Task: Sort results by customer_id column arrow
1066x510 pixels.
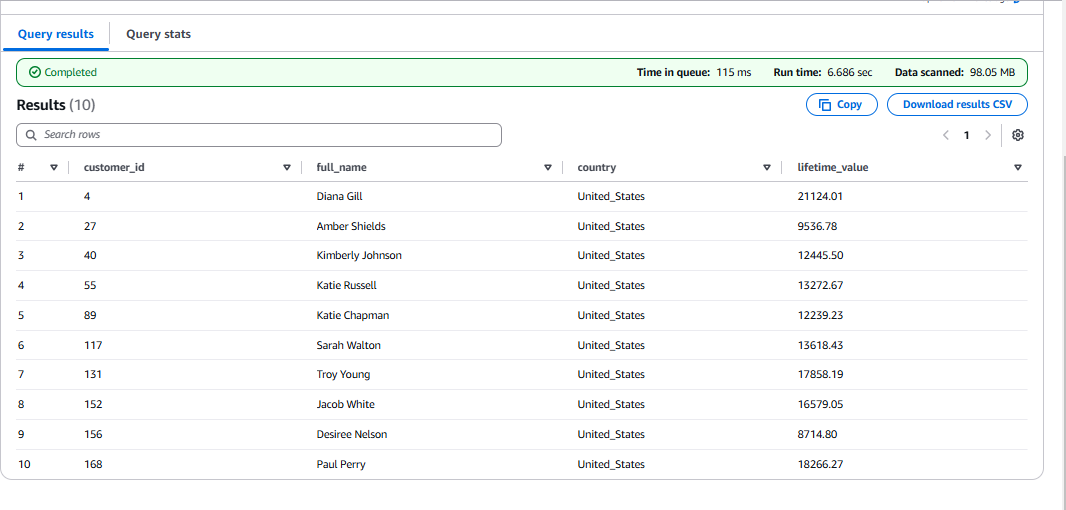Action: click(x=287, y=168)
